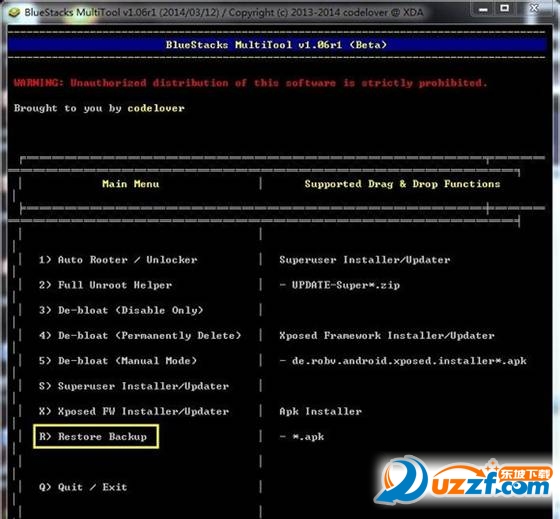Select option 1 Auto Rooter / Unlocker
Image resolution: width=560 pixels, height=519 pixels.
pyautogui.click(x=118, y=260)
